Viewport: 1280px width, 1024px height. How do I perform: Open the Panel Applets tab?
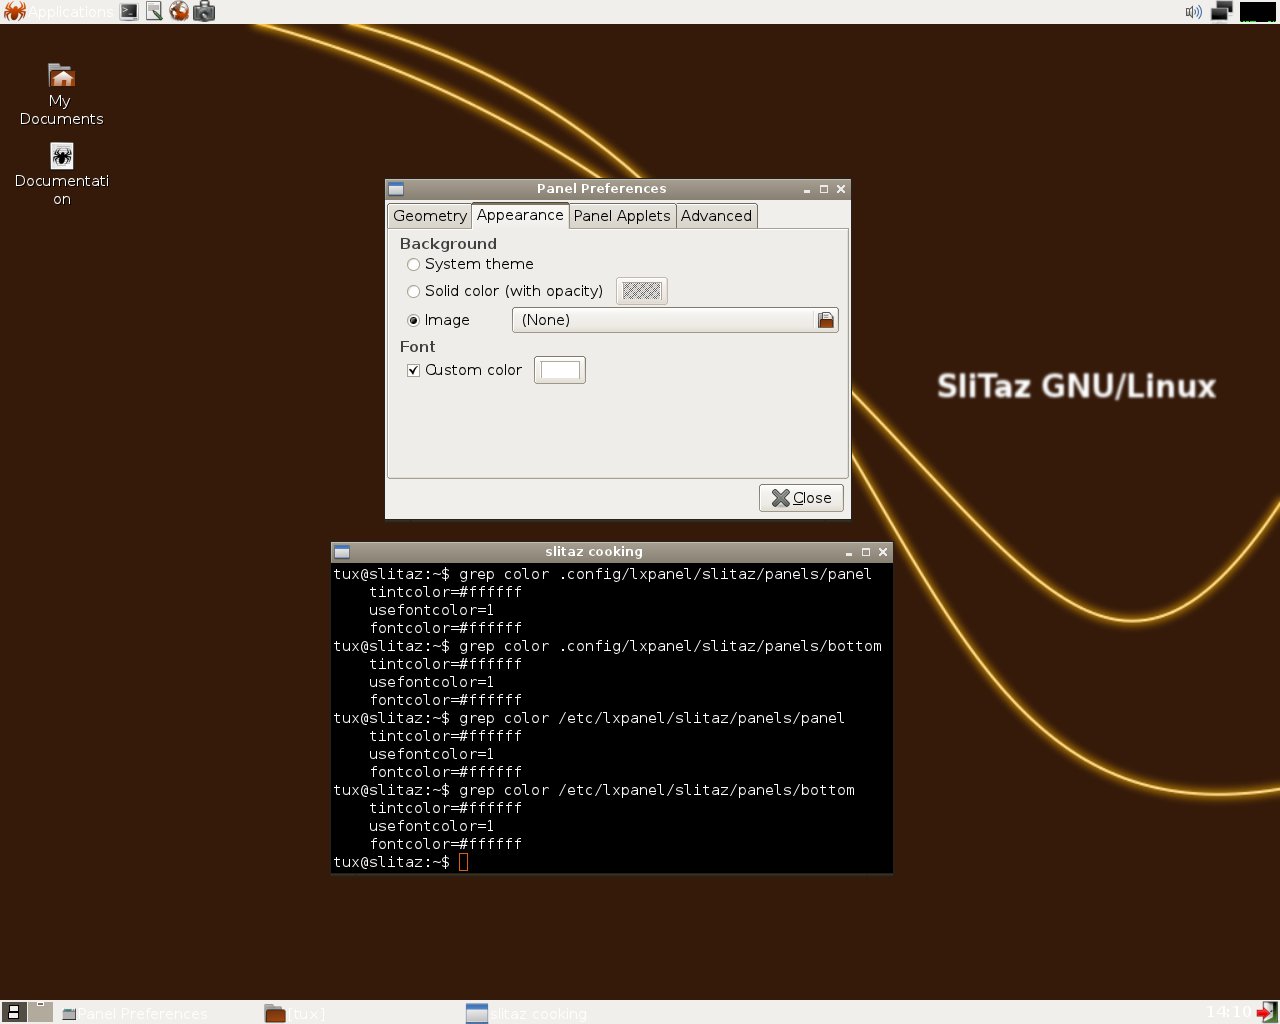click(622, 215)
